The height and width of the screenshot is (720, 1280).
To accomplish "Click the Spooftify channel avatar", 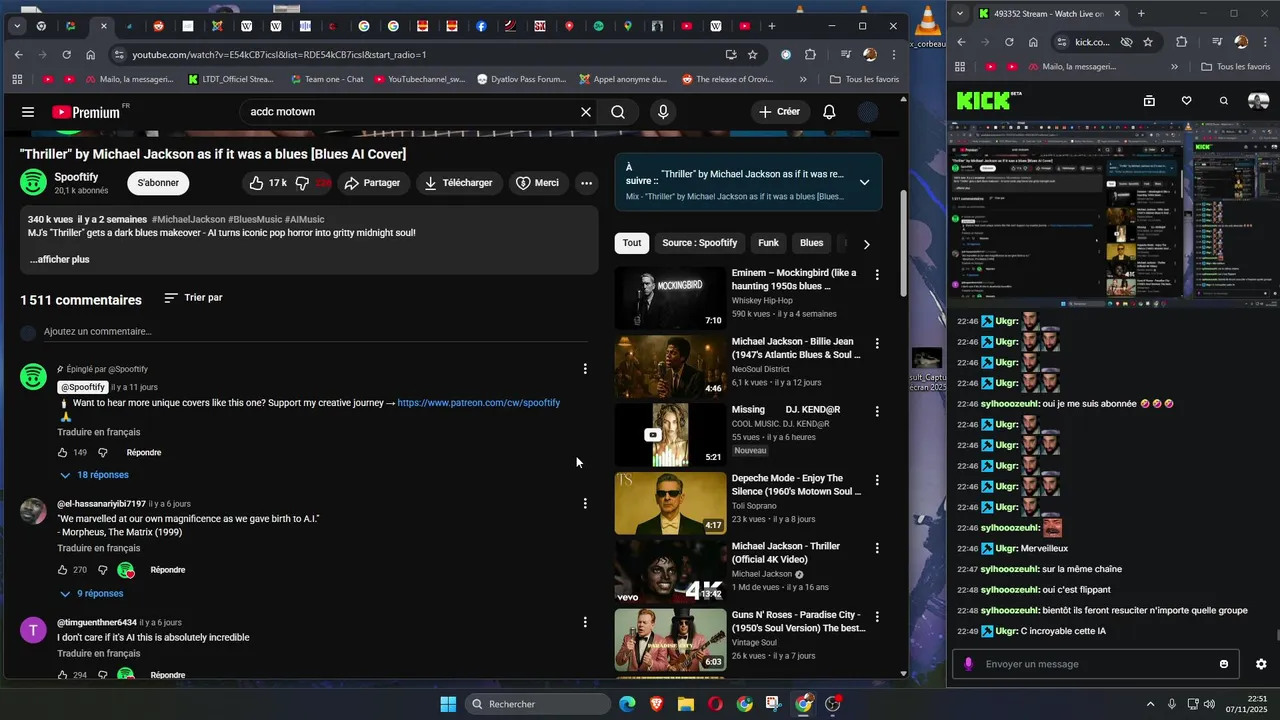I will pyautogui.click(x=33, y=182).
